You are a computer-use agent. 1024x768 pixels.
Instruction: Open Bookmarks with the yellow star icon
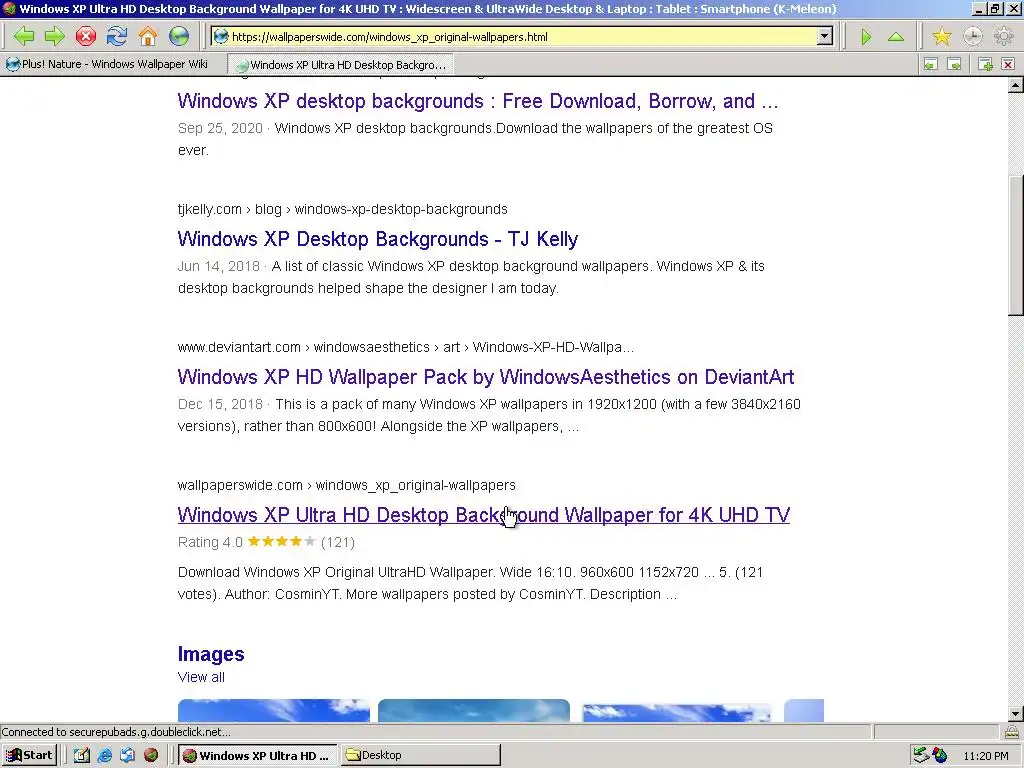942,37
